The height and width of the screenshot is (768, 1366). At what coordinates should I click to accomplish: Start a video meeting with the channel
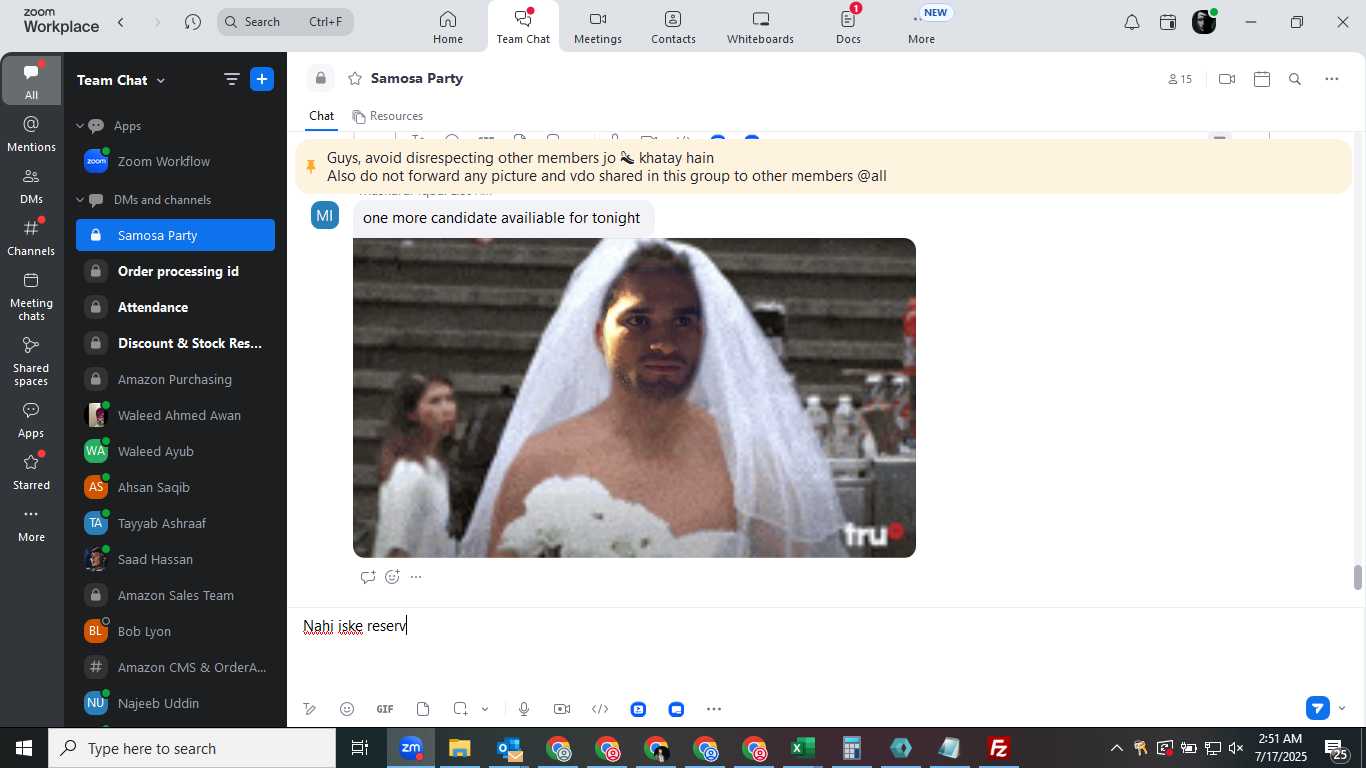[1227, 79]
